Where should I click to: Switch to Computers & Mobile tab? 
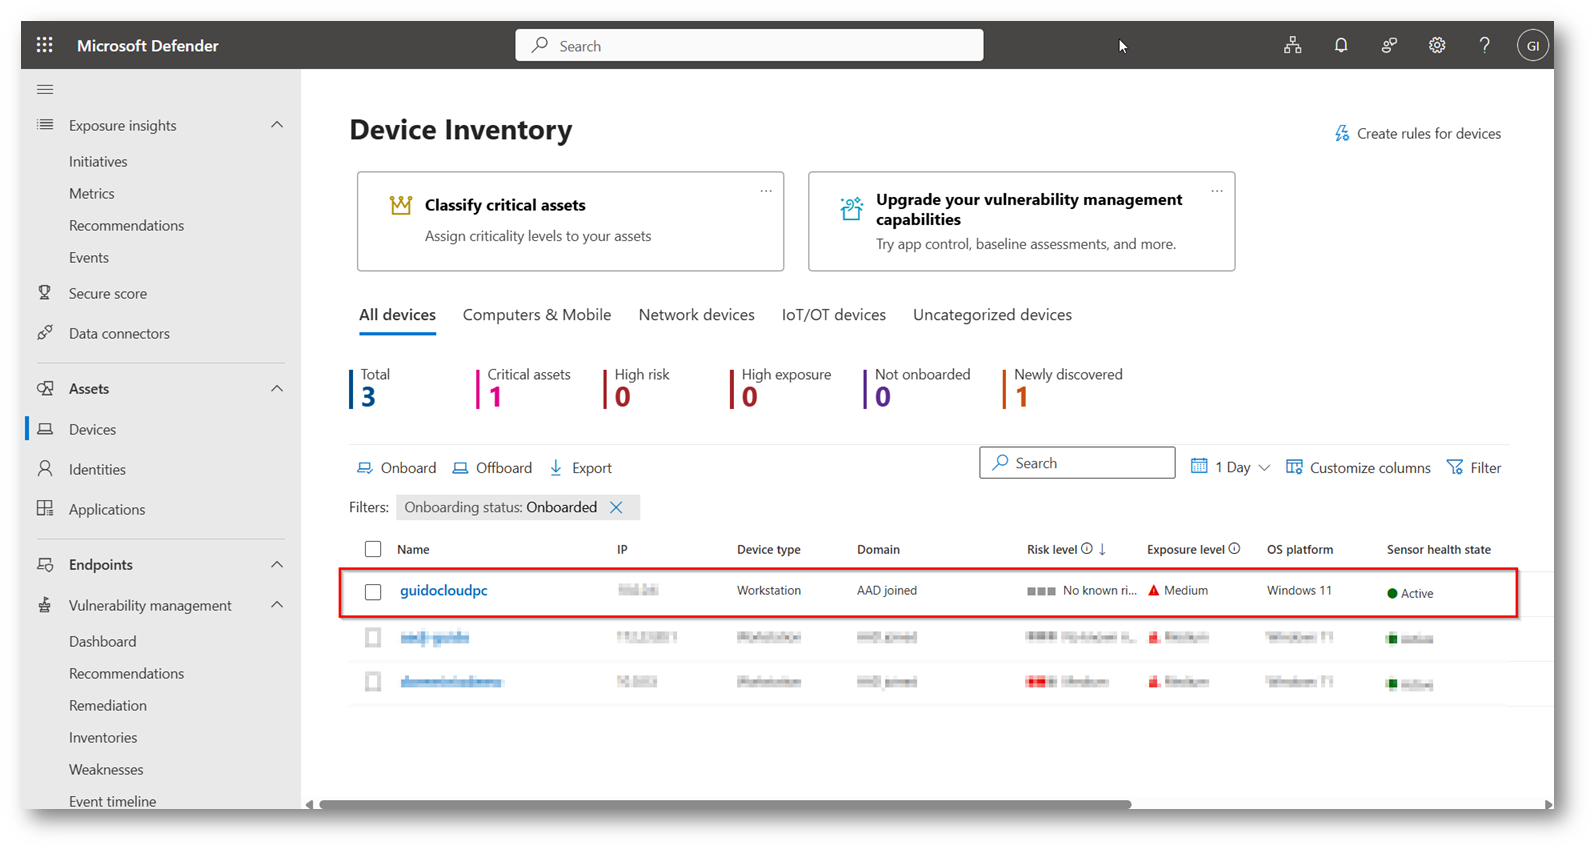(537, 315)
